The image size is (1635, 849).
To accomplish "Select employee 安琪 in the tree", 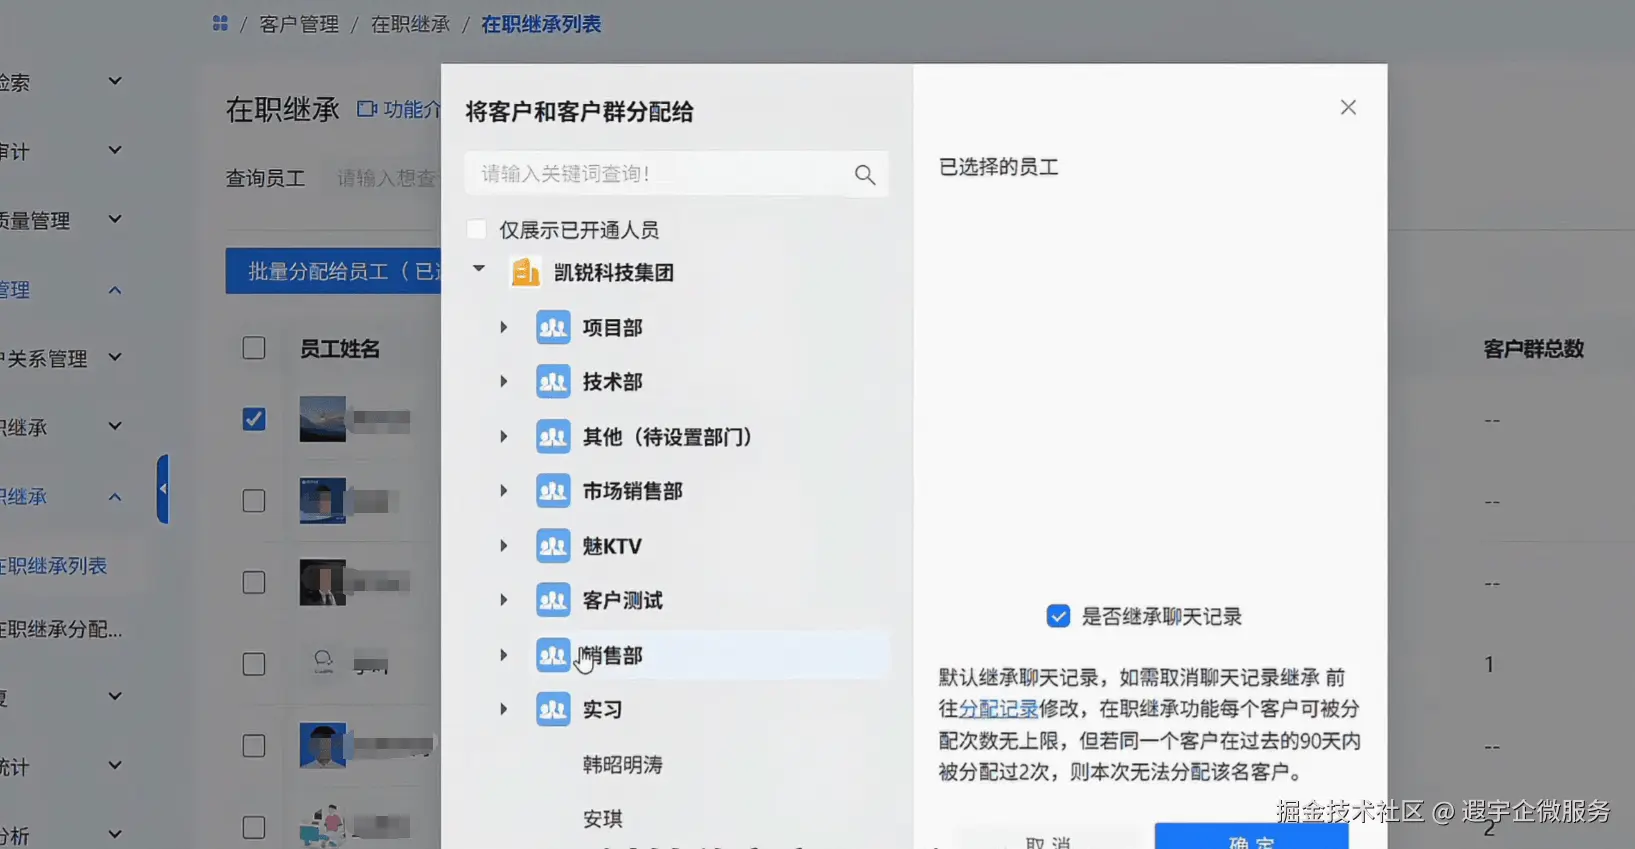I will point(603,819).
